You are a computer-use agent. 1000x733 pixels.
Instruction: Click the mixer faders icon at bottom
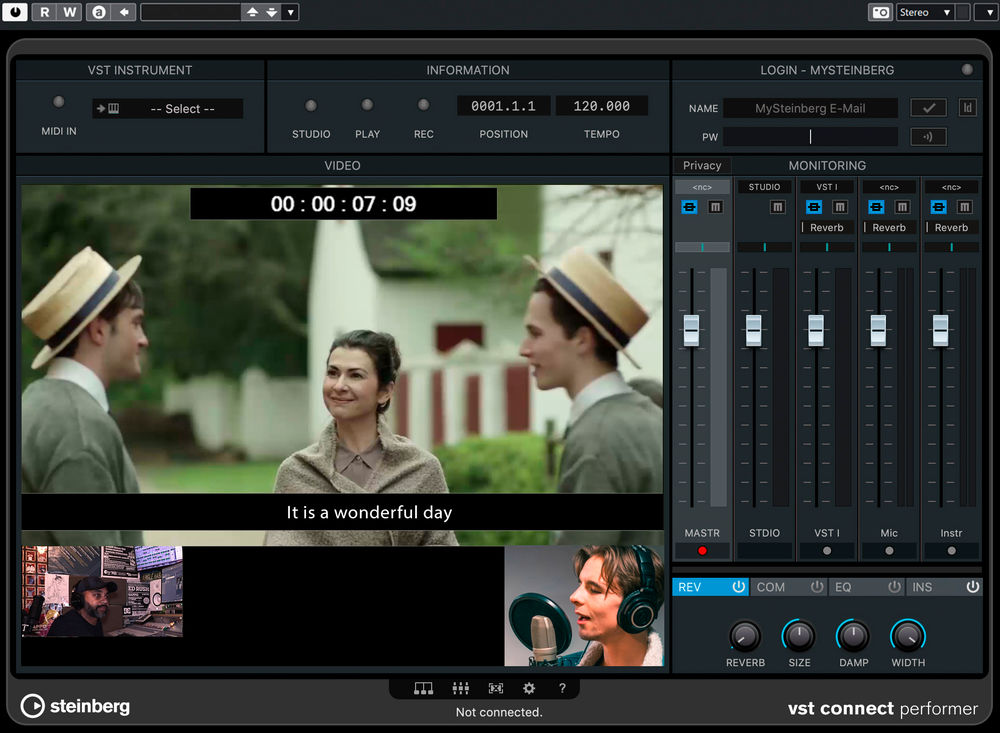(461, 688)
